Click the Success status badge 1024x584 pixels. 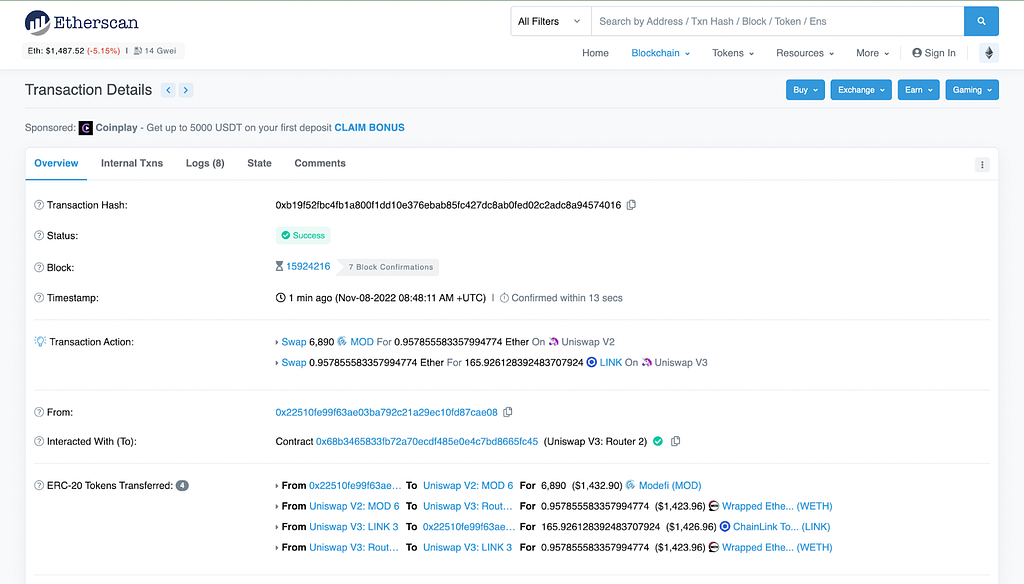303,236
